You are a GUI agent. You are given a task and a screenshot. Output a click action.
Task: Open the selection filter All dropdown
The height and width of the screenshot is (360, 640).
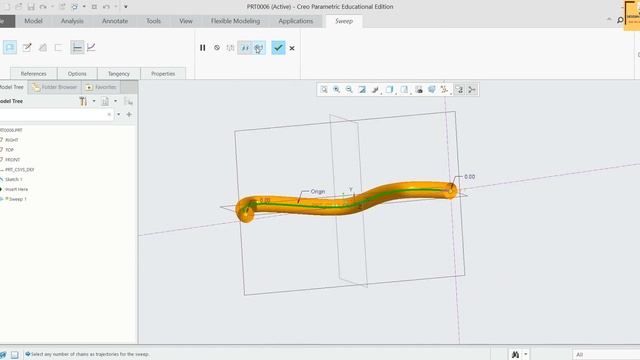pyautogui.click(x=606, y=354)
